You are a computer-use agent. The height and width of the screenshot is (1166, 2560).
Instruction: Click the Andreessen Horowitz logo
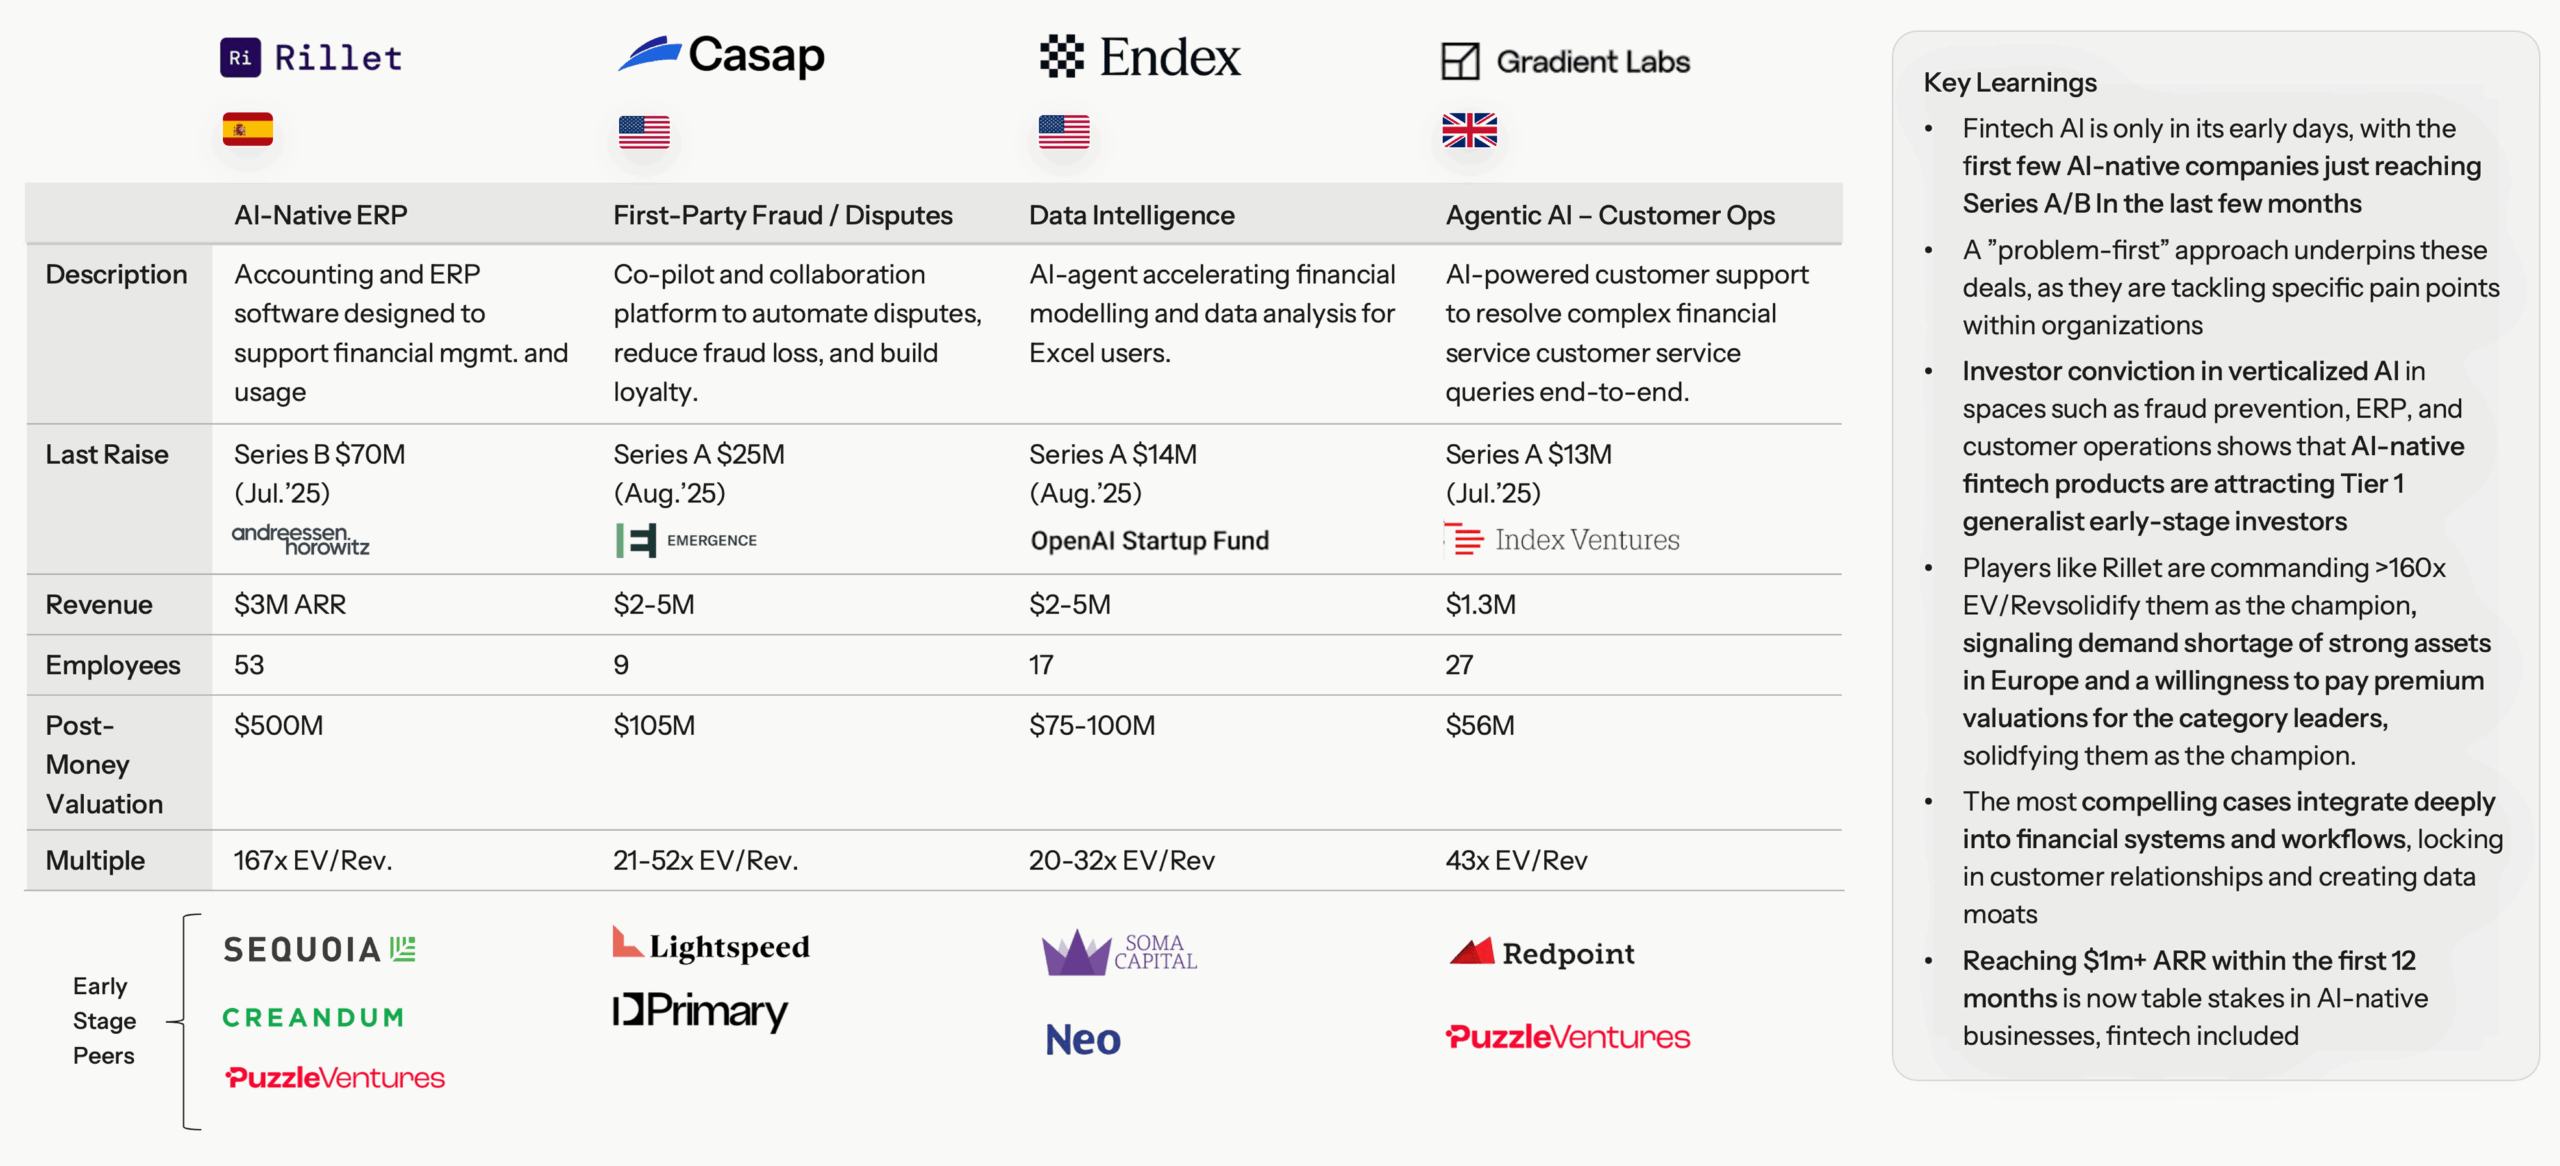coord(301,540)
